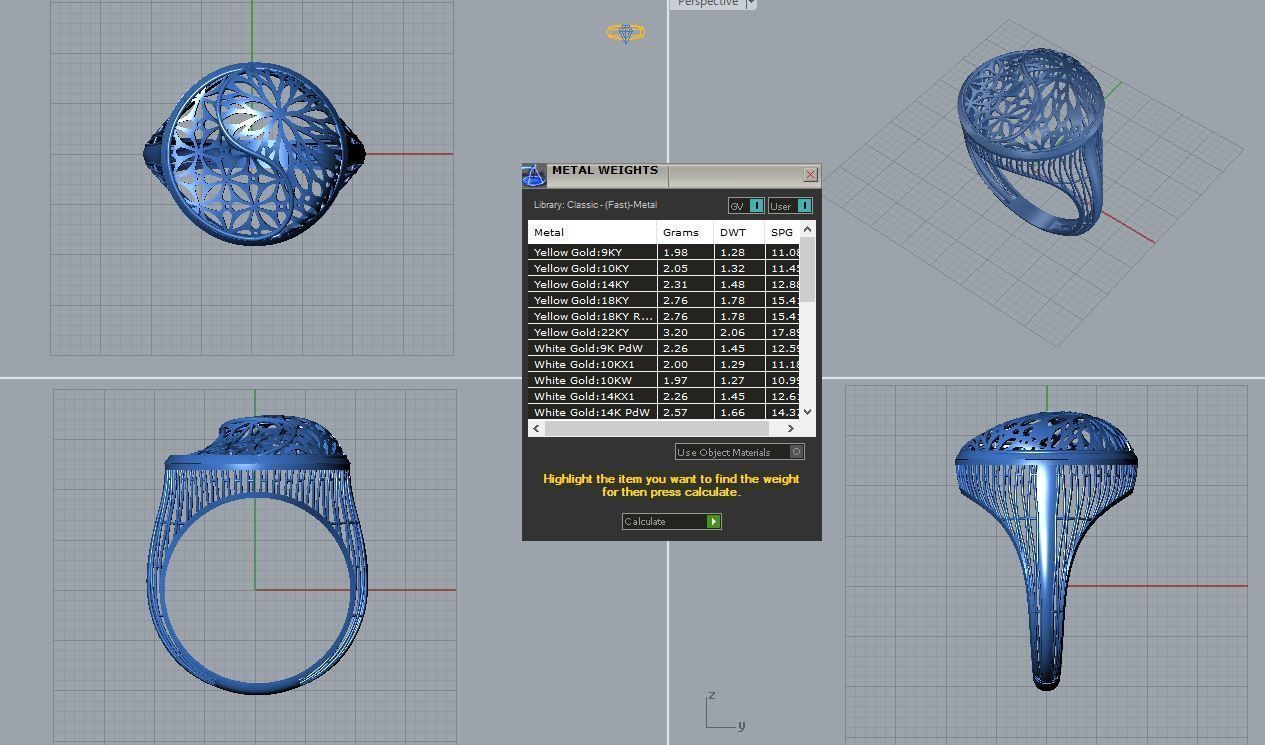Click the ring model in Top viewport
Screen dimensions: 1265x745
(x=255, y=154)
